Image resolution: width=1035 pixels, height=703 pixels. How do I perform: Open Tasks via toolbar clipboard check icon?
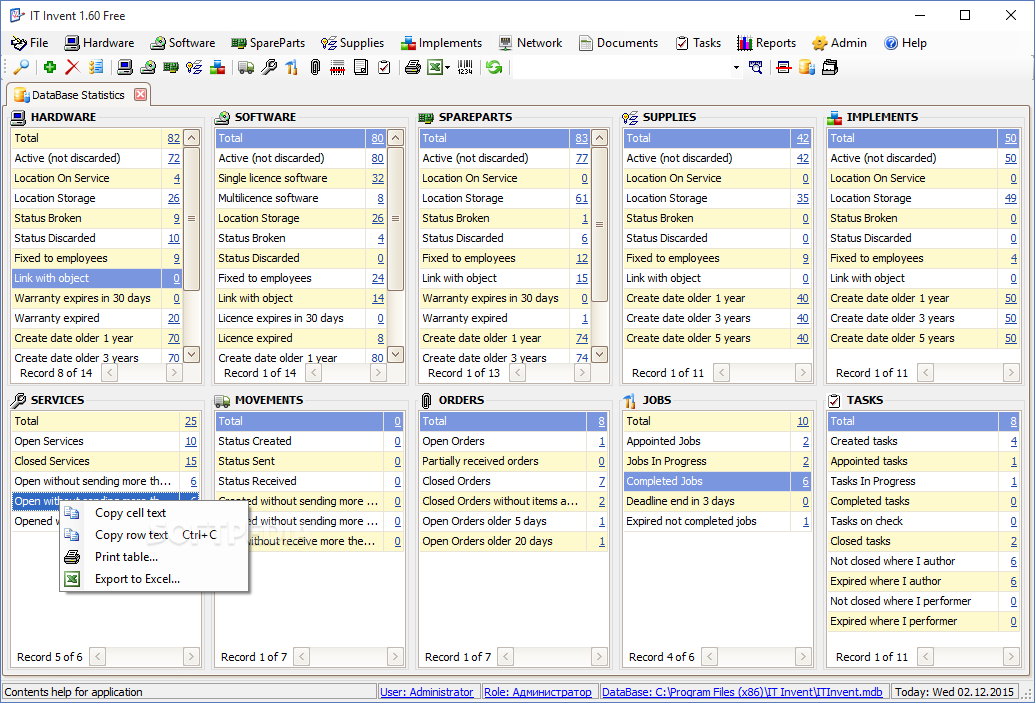384,67
